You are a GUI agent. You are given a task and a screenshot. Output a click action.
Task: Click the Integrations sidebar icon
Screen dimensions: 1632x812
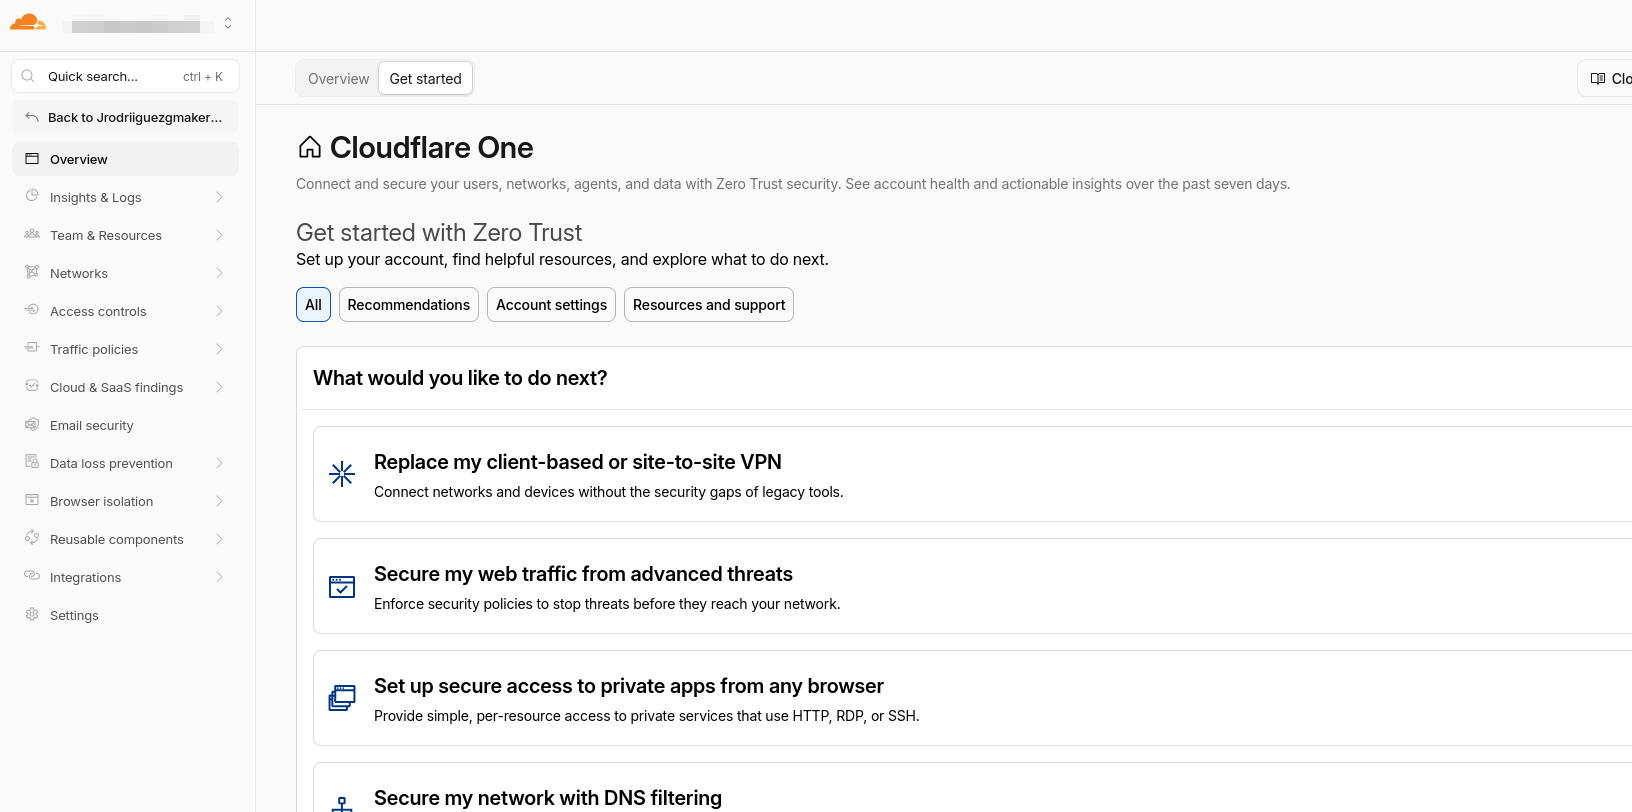[32, 577]
